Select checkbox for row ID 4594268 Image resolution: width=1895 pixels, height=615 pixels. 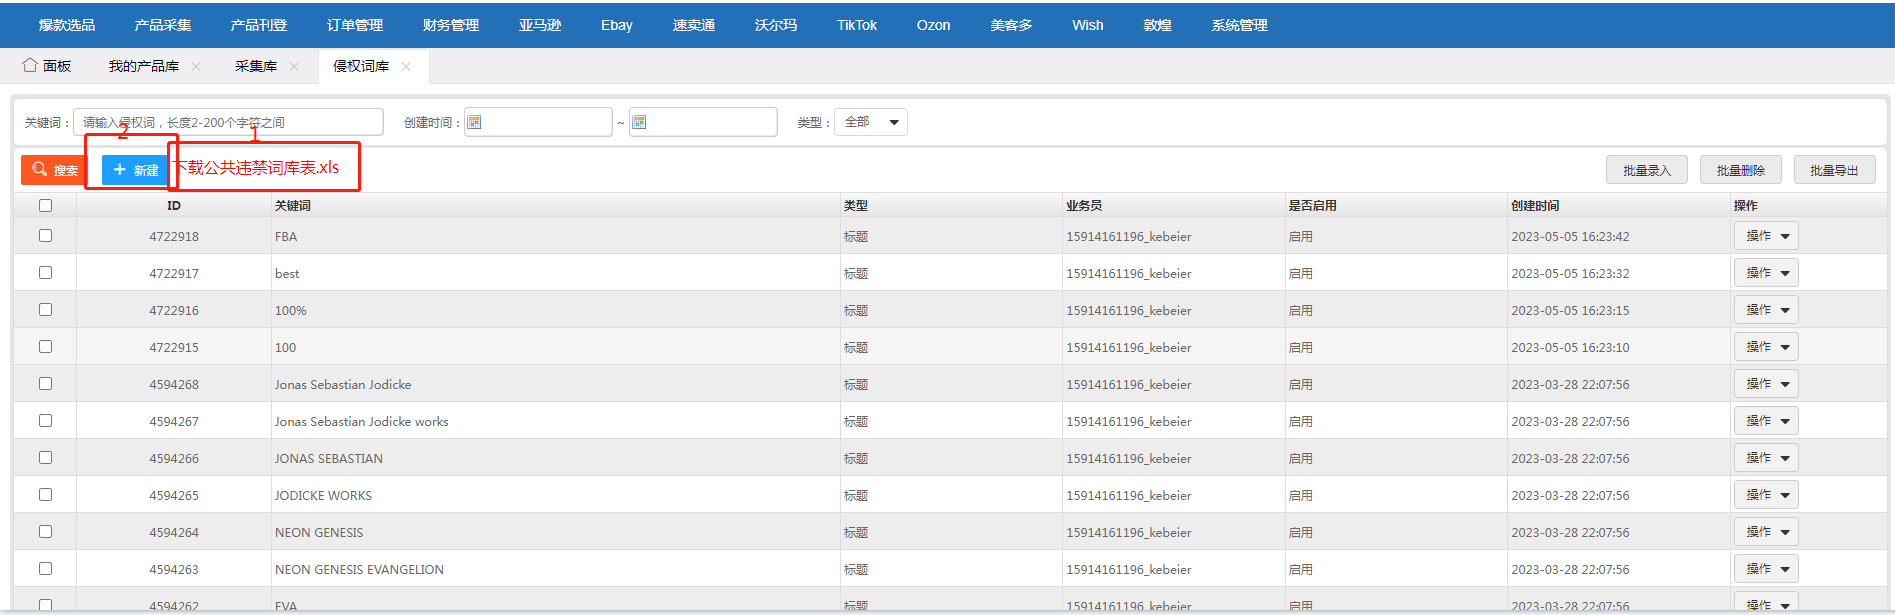pos(45,384)
